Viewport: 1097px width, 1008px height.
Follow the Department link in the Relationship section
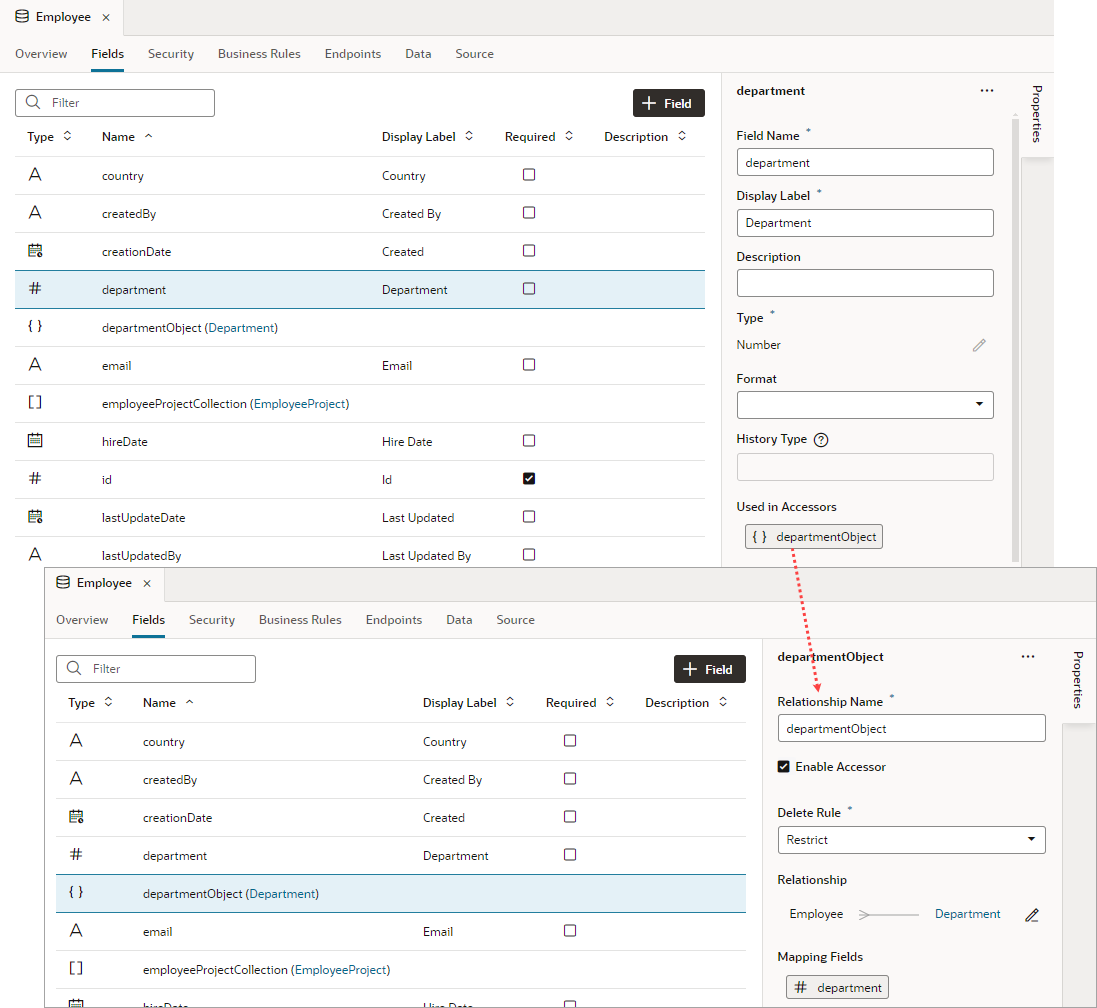[x=968, y=914]
